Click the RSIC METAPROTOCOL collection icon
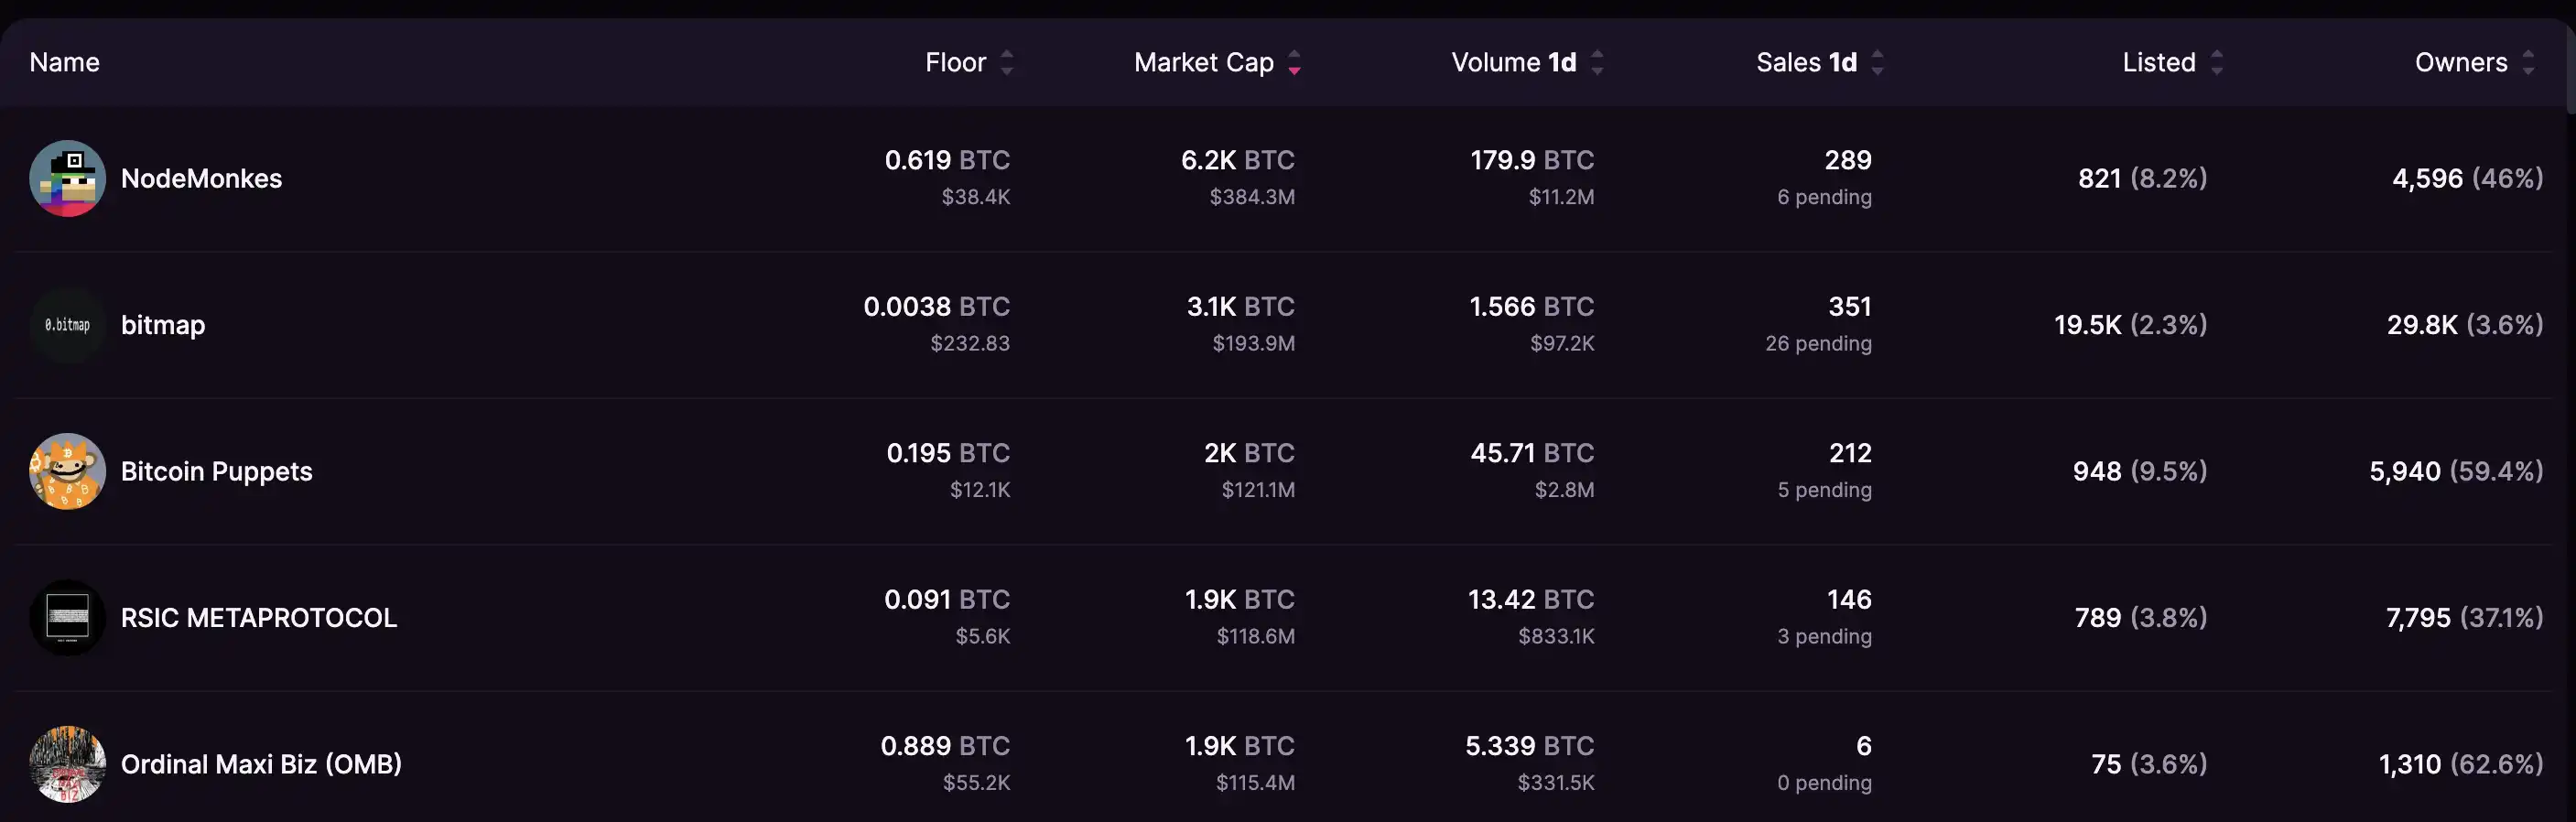This screenshot has width=2576, height=822. pos(67,618)
